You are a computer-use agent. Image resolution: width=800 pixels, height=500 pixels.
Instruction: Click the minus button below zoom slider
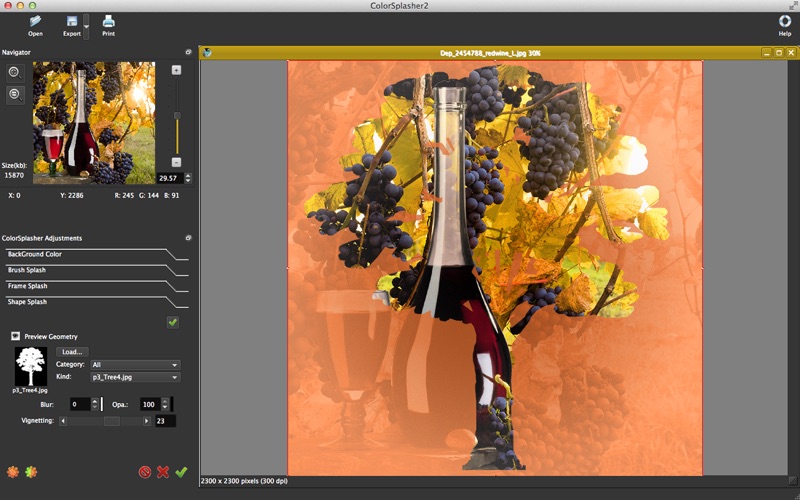coord(177,162)
